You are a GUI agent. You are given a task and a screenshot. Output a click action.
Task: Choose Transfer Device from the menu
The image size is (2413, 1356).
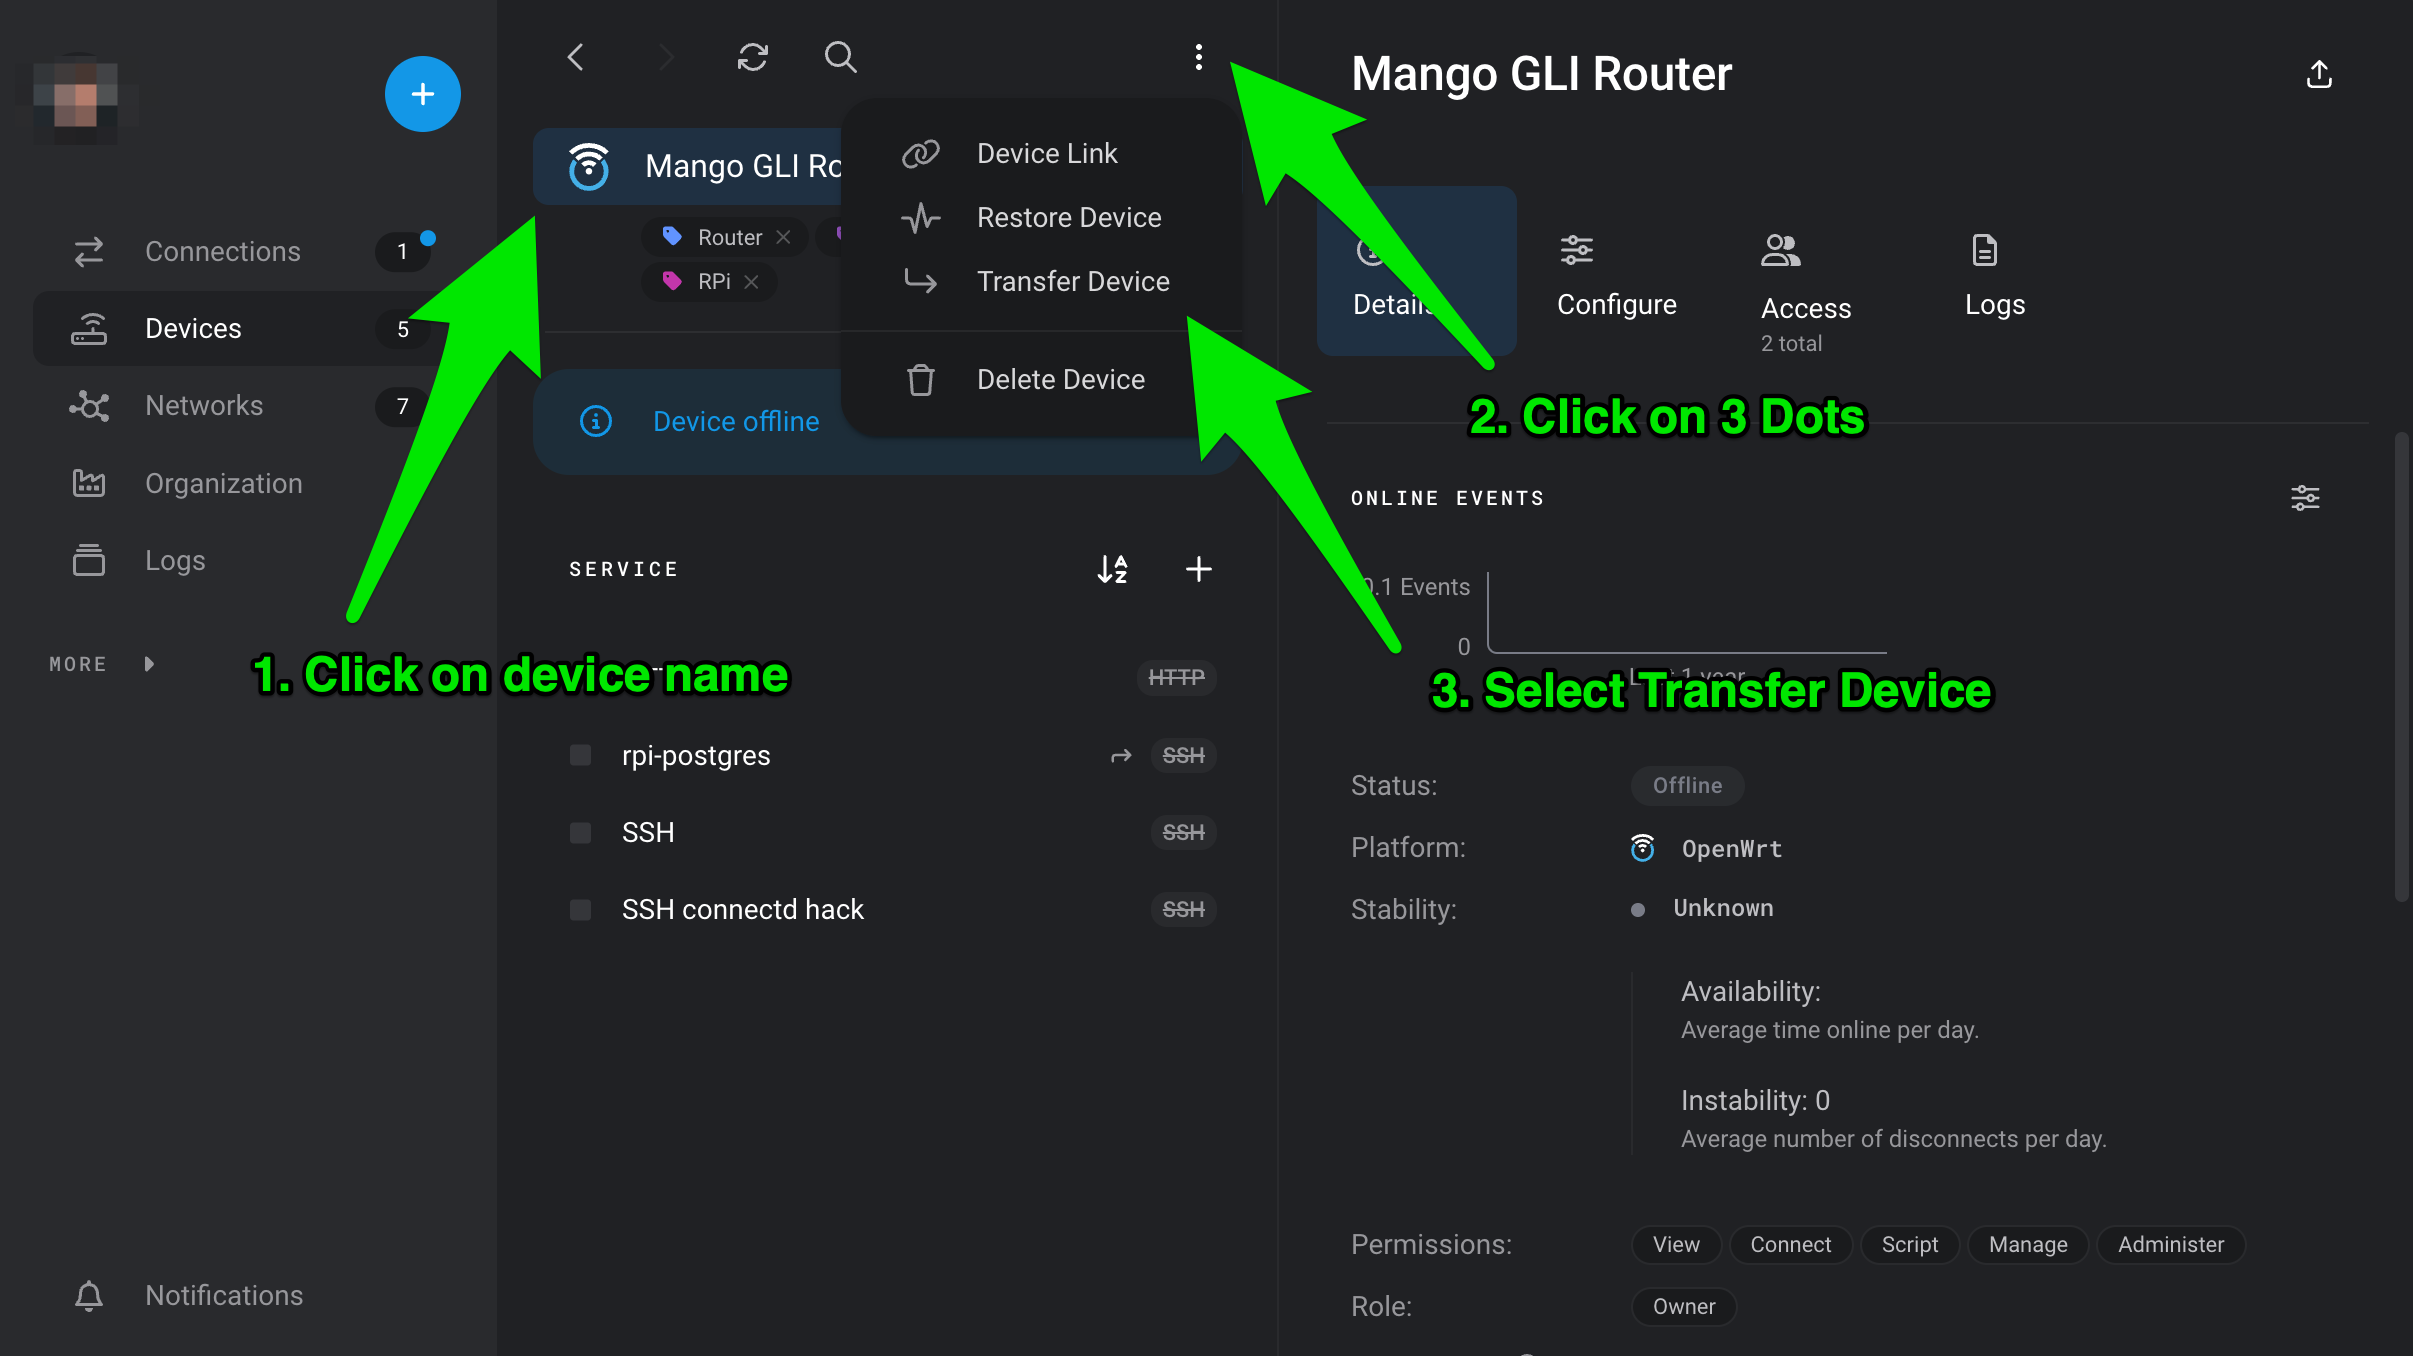(1042, 281)
